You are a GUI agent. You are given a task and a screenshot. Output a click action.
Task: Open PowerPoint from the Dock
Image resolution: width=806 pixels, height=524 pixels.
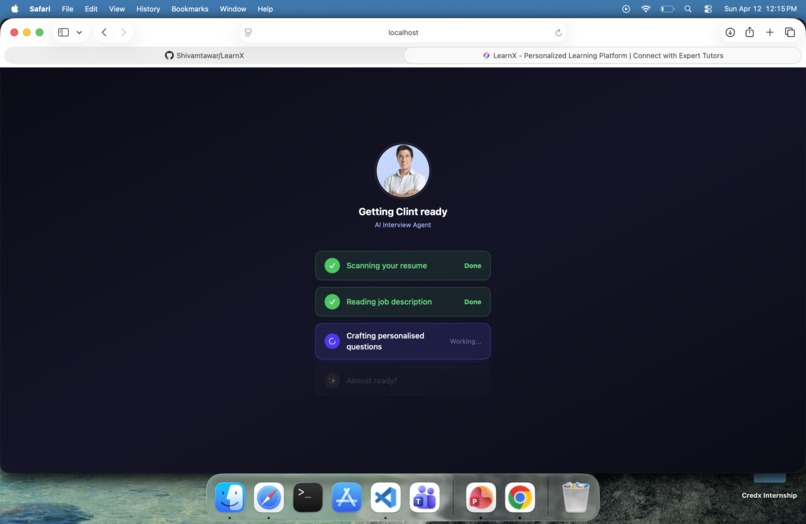[x=481, y=497]
